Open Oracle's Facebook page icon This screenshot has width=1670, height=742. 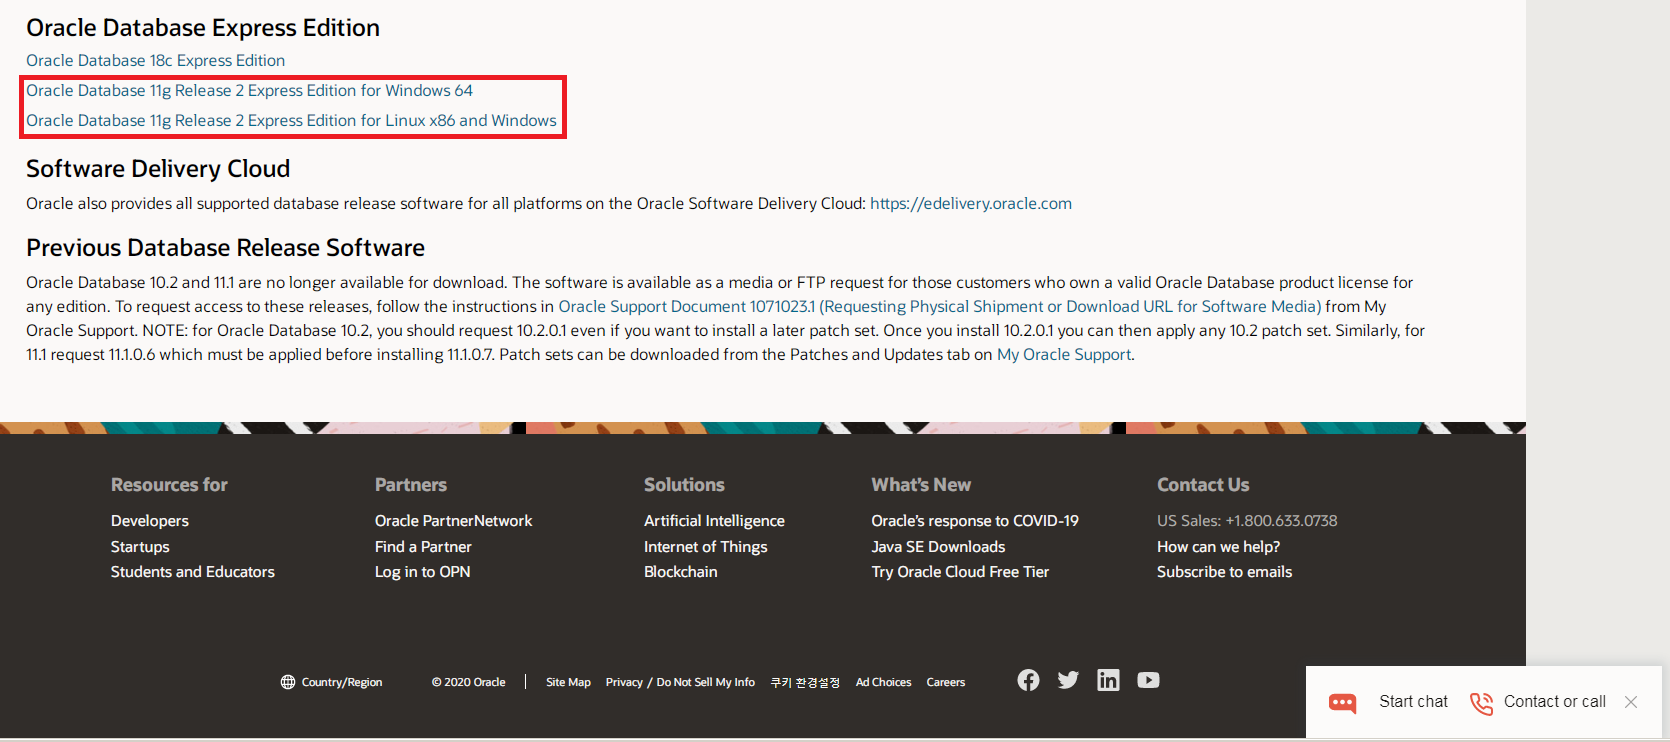(1028, 680)
